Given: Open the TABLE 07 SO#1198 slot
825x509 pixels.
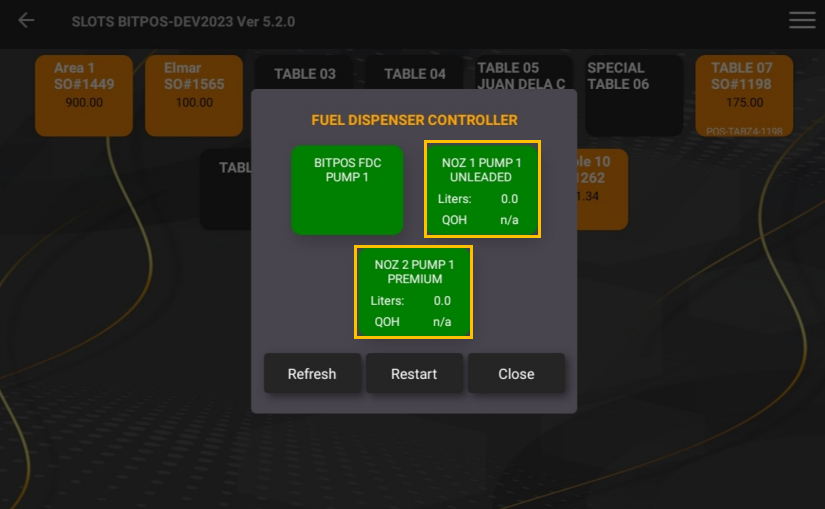Looking at the screenshot, I should tap(743, 95).
